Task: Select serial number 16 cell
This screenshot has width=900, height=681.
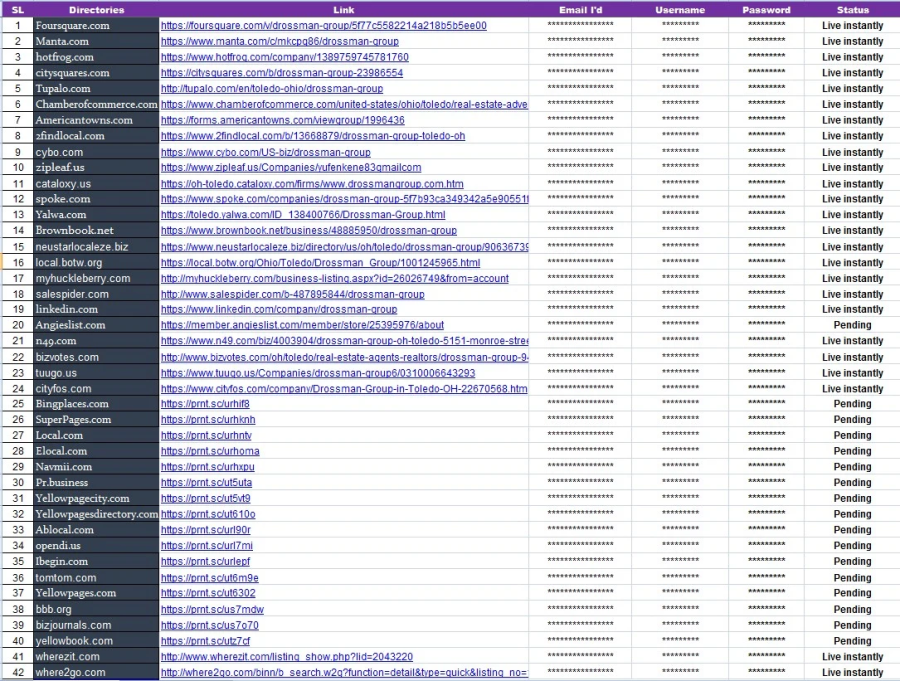Action: click(x=18, y=262)
